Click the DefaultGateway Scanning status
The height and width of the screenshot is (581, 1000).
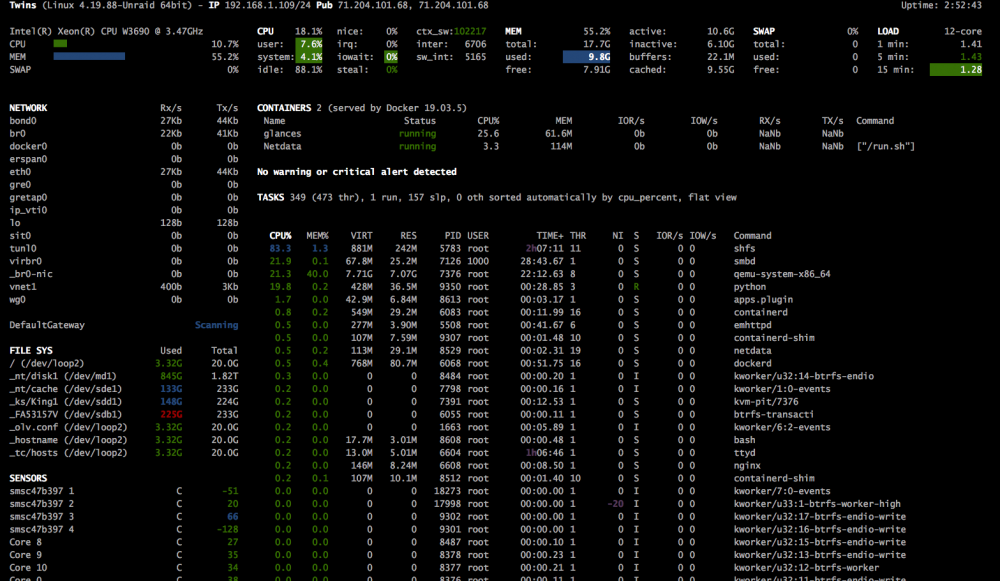(216, 325)
